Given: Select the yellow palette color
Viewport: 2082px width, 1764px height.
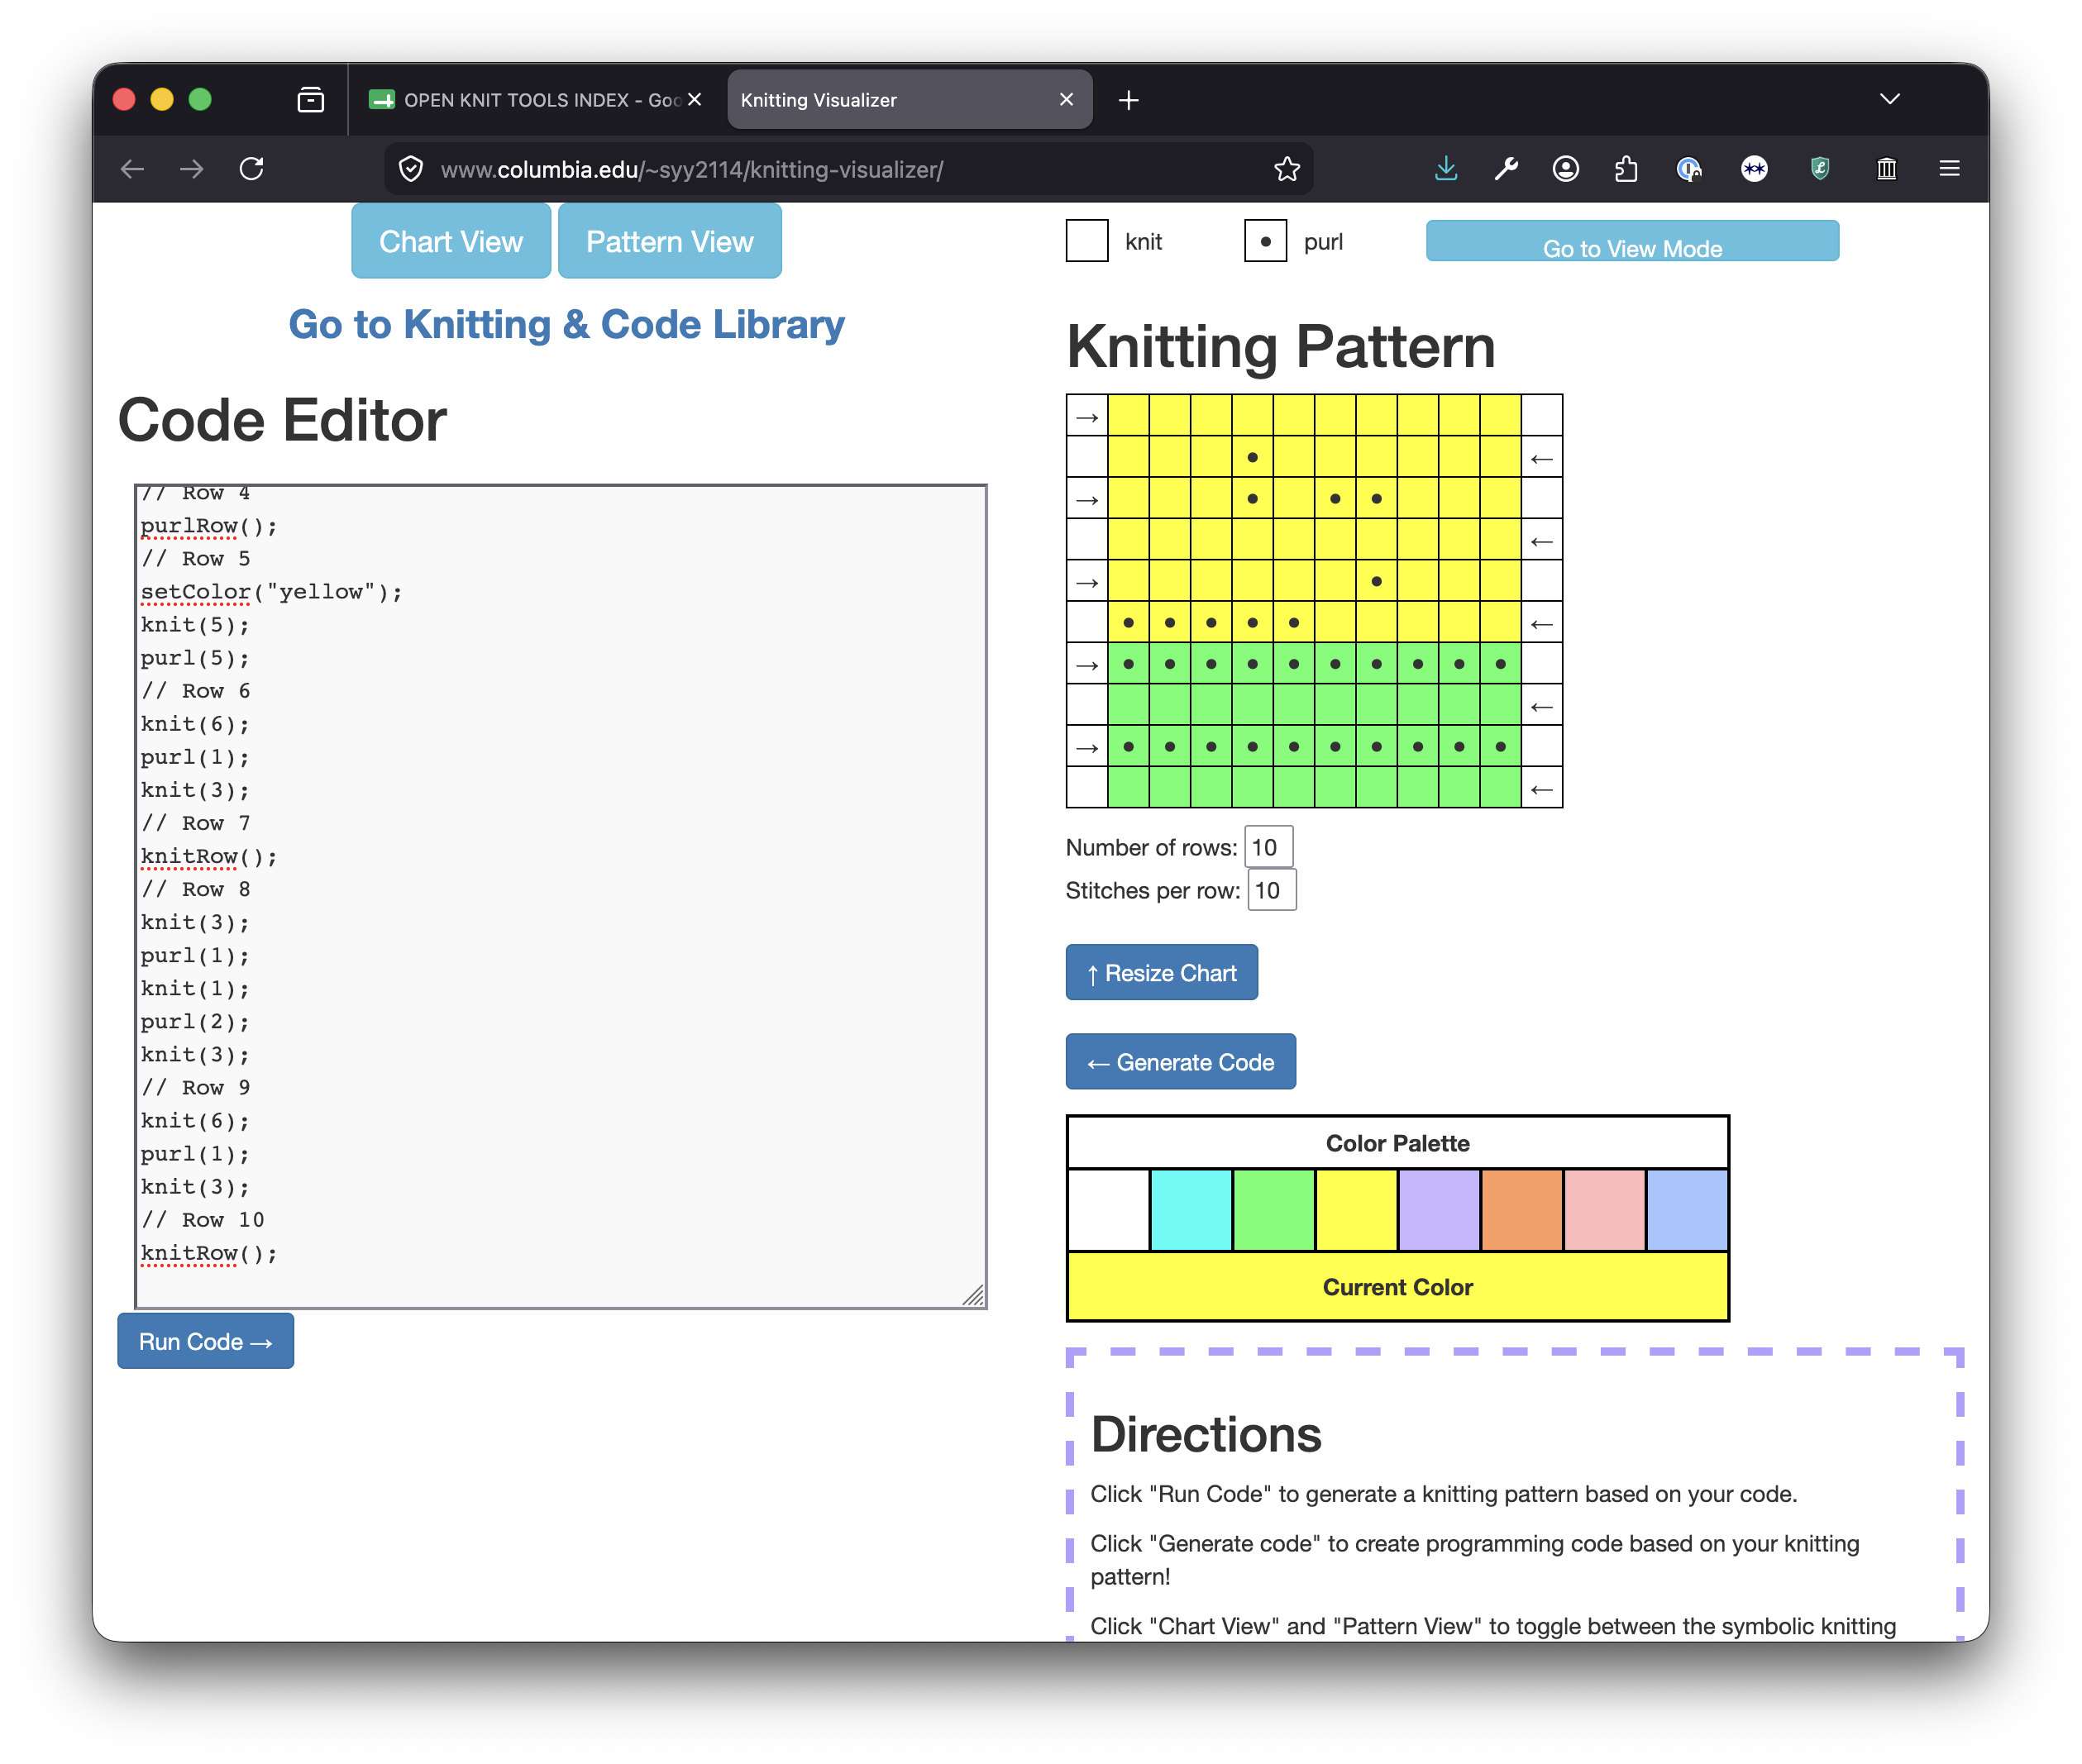Looking at the screenshot, I should pyautogui.click(x=1357, y=1210).
